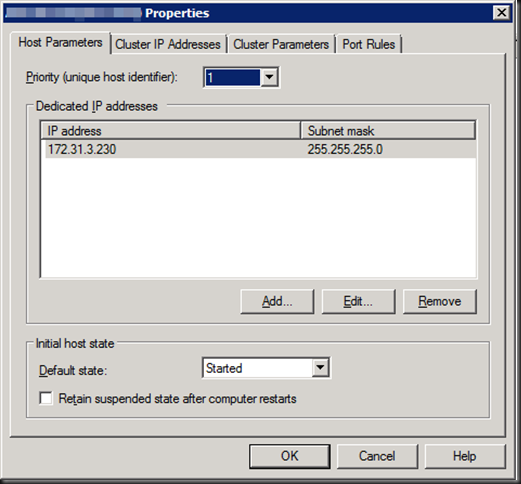Switch to the Cluster IP Addresses tab
This screenshot has height=484, width=521.
click(x=168, y=44)
